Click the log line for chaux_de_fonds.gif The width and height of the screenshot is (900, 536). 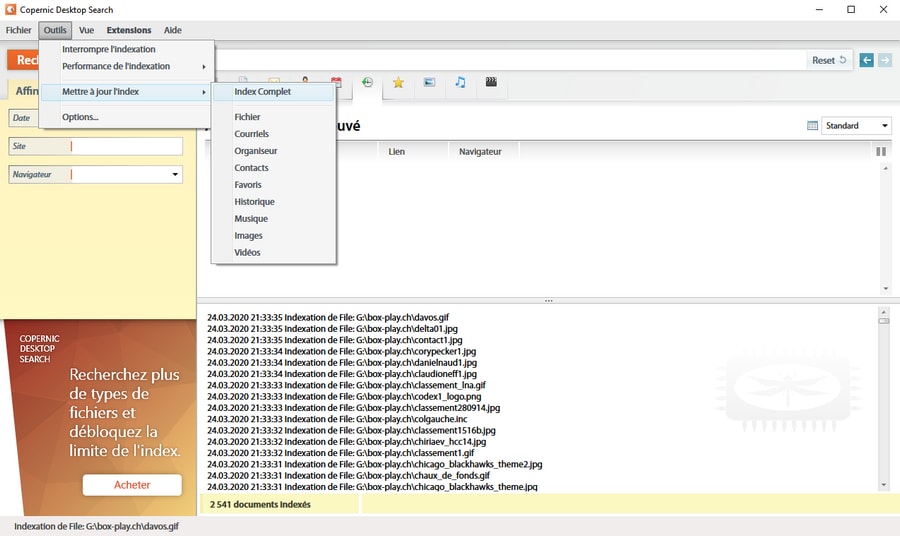pos(348,476)
